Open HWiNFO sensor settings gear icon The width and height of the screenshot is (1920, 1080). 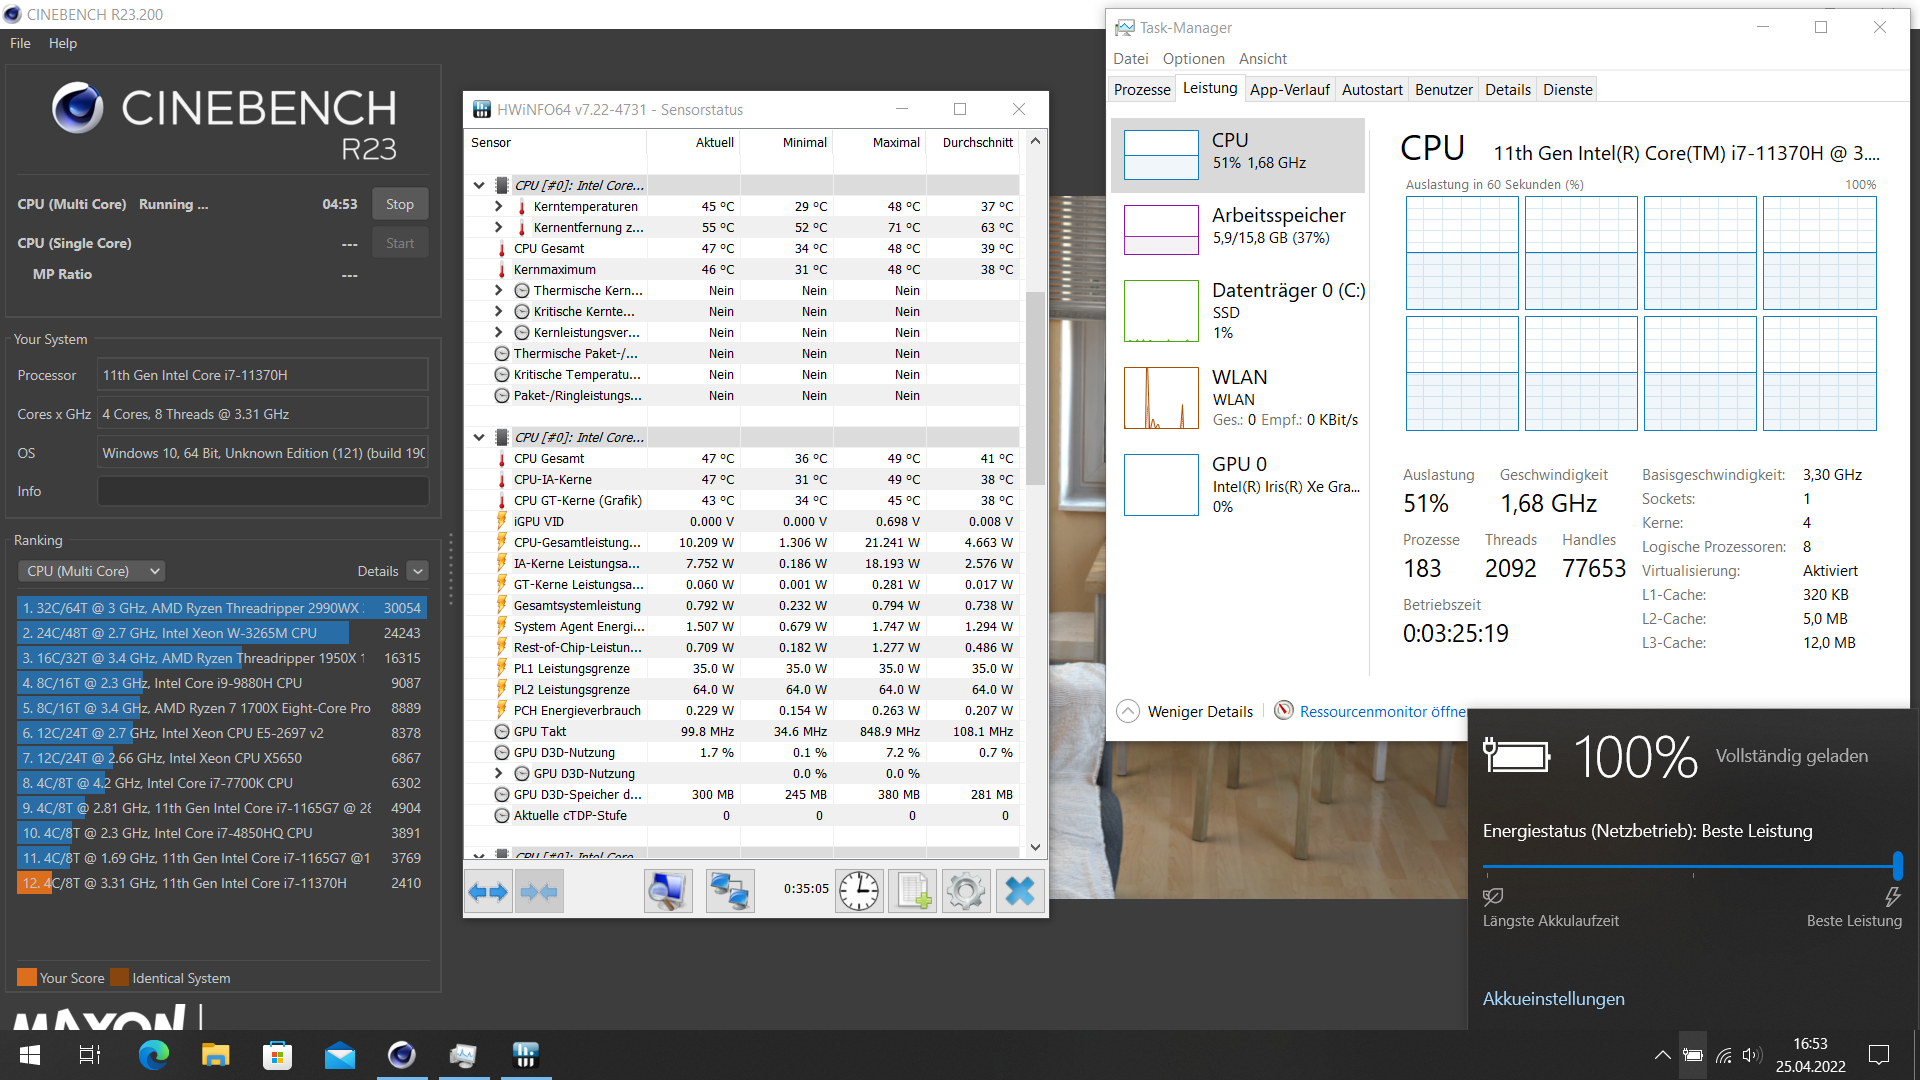click(x=965, y=891)
